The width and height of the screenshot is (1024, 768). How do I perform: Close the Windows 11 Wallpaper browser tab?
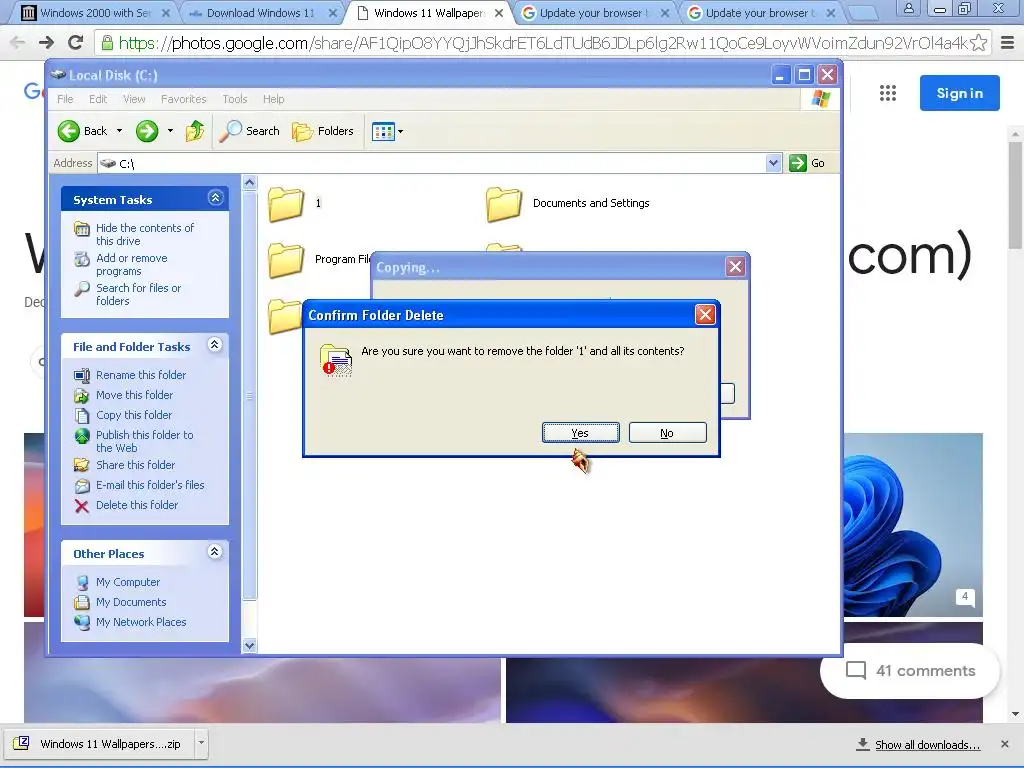coord(499,13)
